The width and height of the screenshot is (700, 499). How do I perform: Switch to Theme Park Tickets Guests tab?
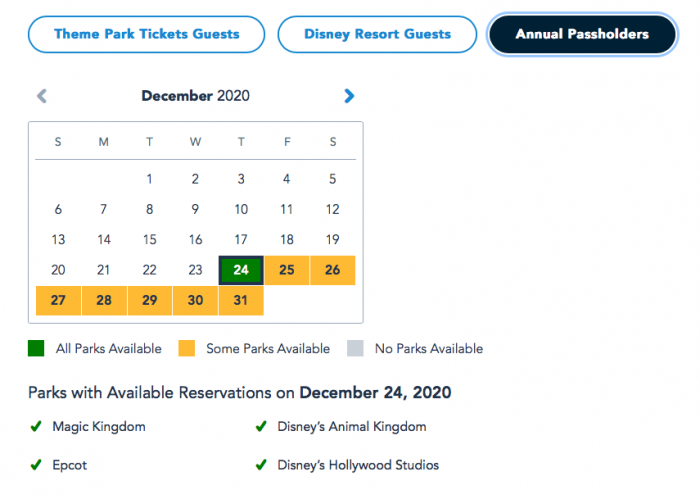[146, 34]
